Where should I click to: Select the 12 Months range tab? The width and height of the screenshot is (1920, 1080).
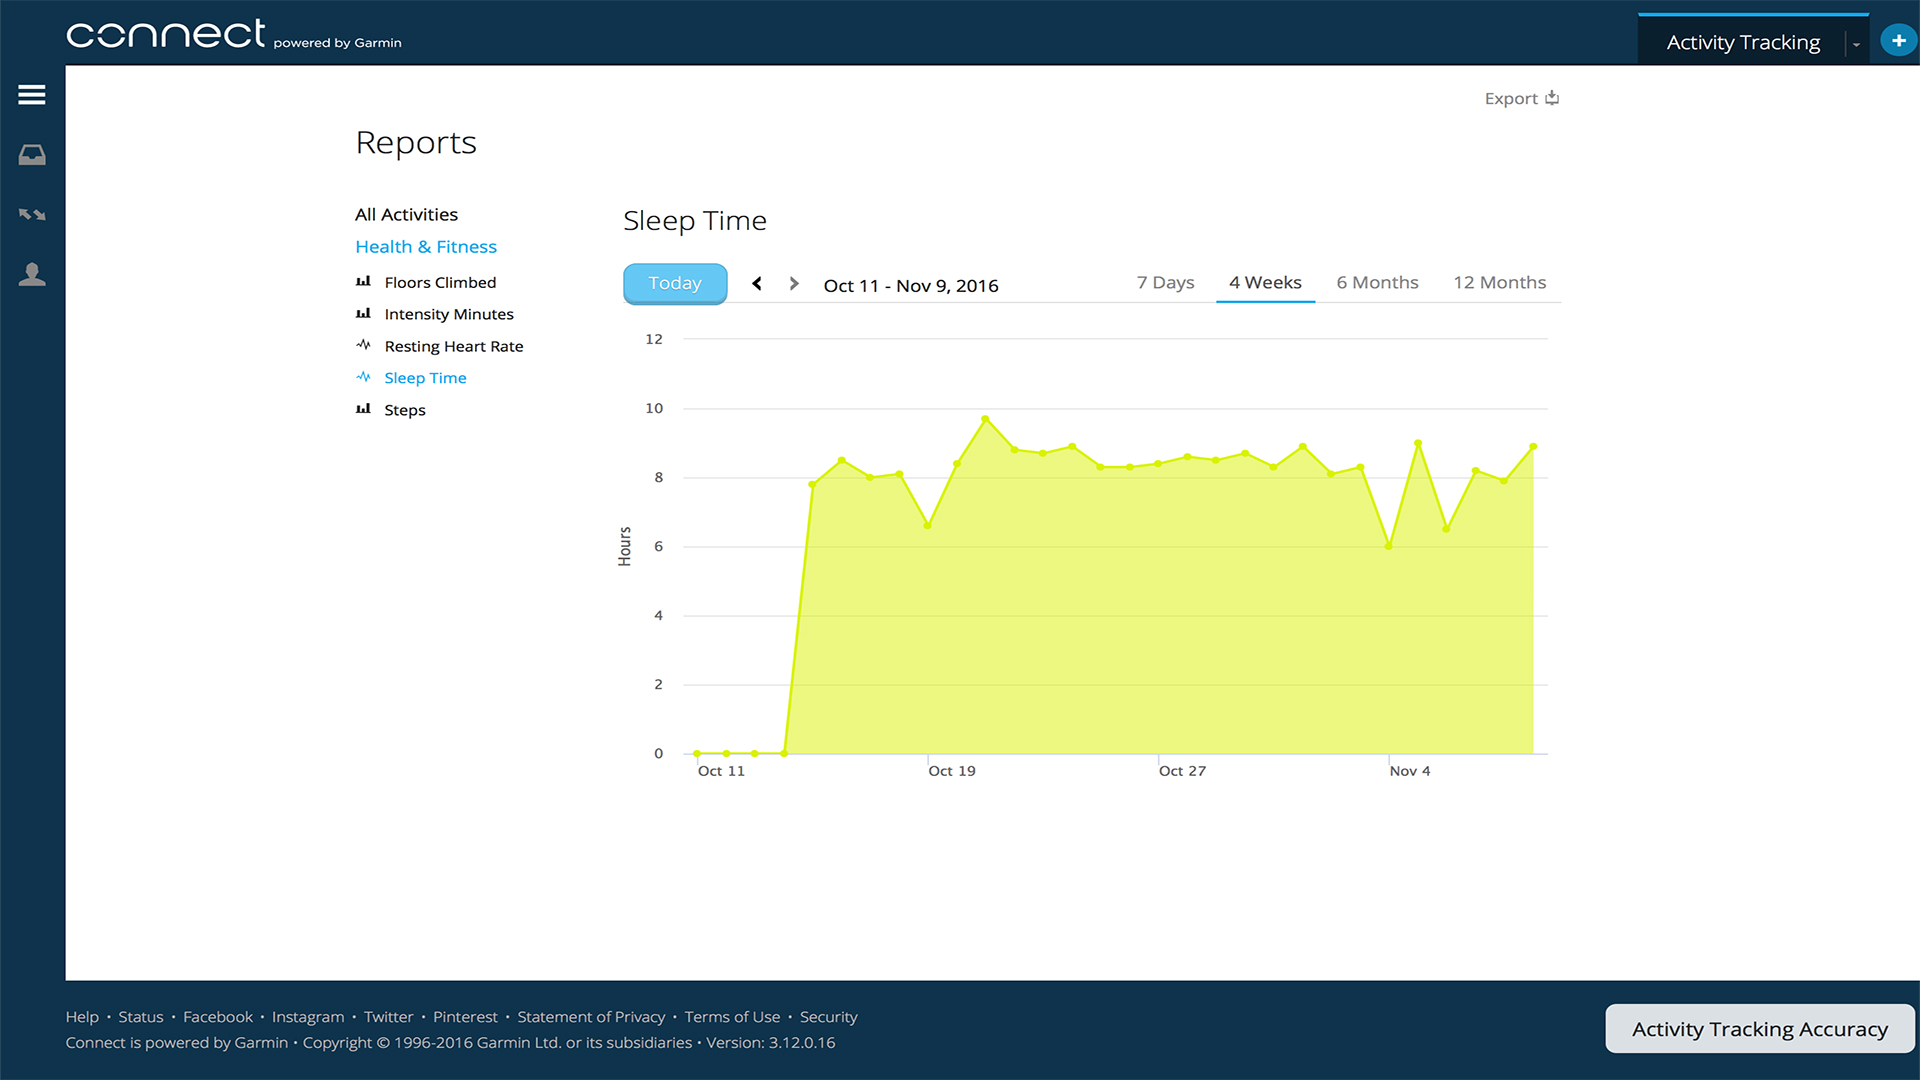(x=1499, y=283)
